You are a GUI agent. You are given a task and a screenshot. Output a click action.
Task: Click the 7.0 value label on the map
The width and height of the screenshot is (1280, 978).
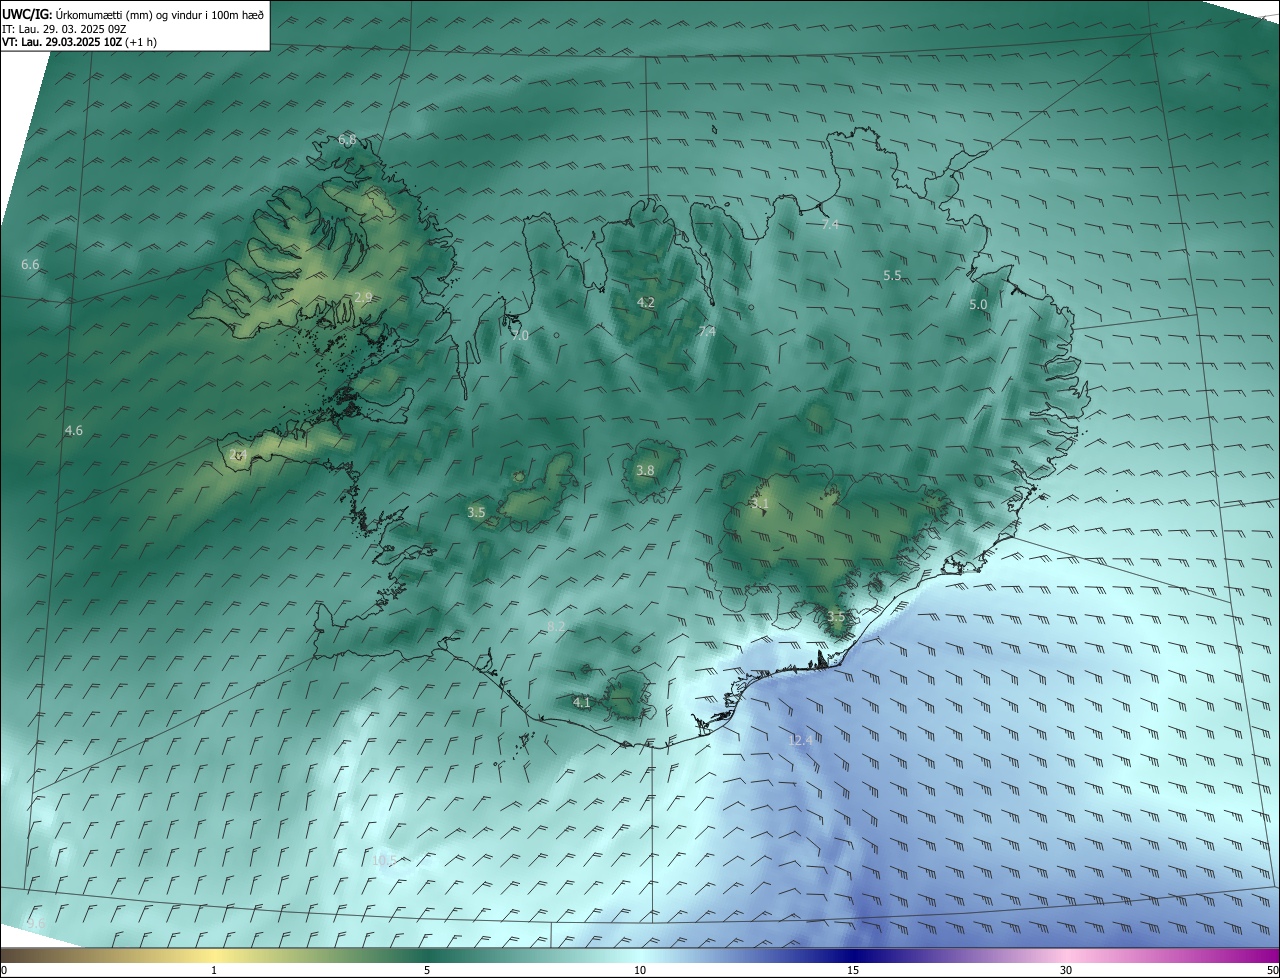click(520, 335)
